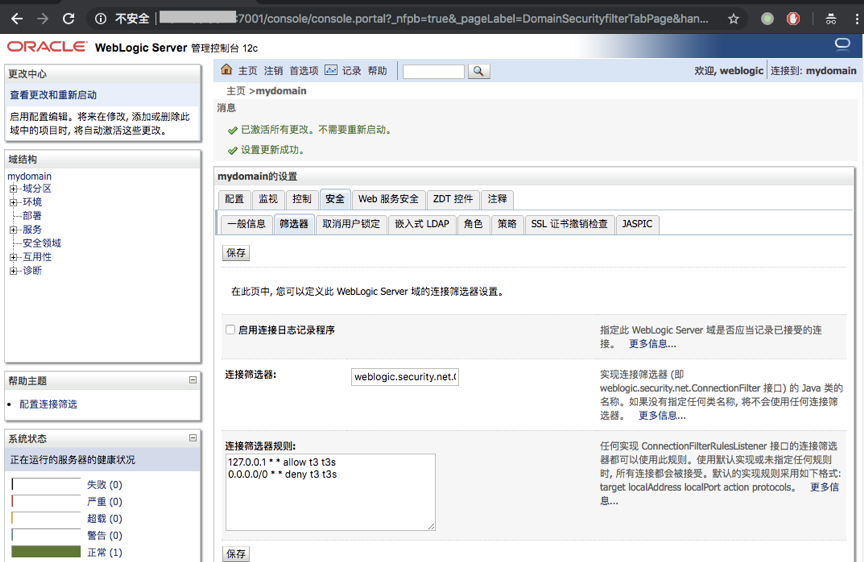Click the 严重 (0) health status link
The width and height of the screenshot is (864, 562).
105,502
